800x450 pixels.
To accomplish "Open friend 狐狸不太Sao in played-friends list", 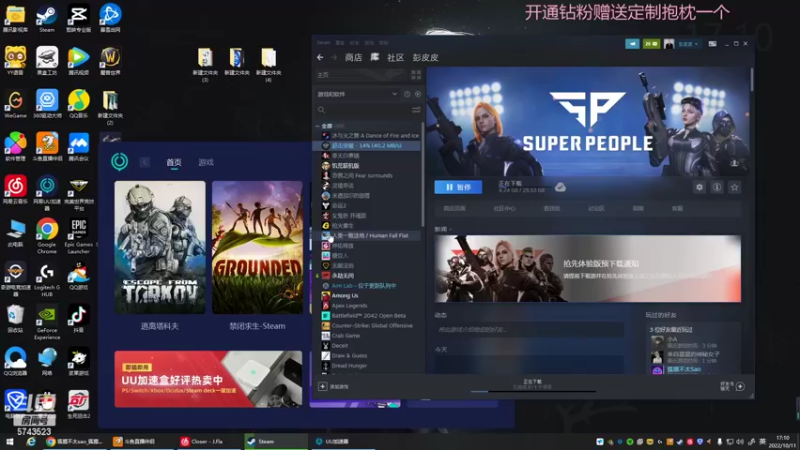I will point(684,369).
